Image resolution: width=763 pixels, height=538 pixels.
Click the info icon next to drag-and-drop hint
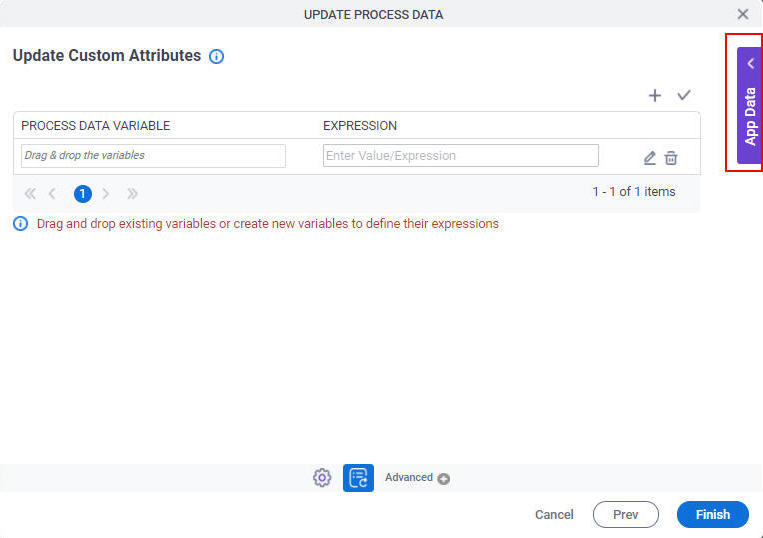tap(20, 224)
